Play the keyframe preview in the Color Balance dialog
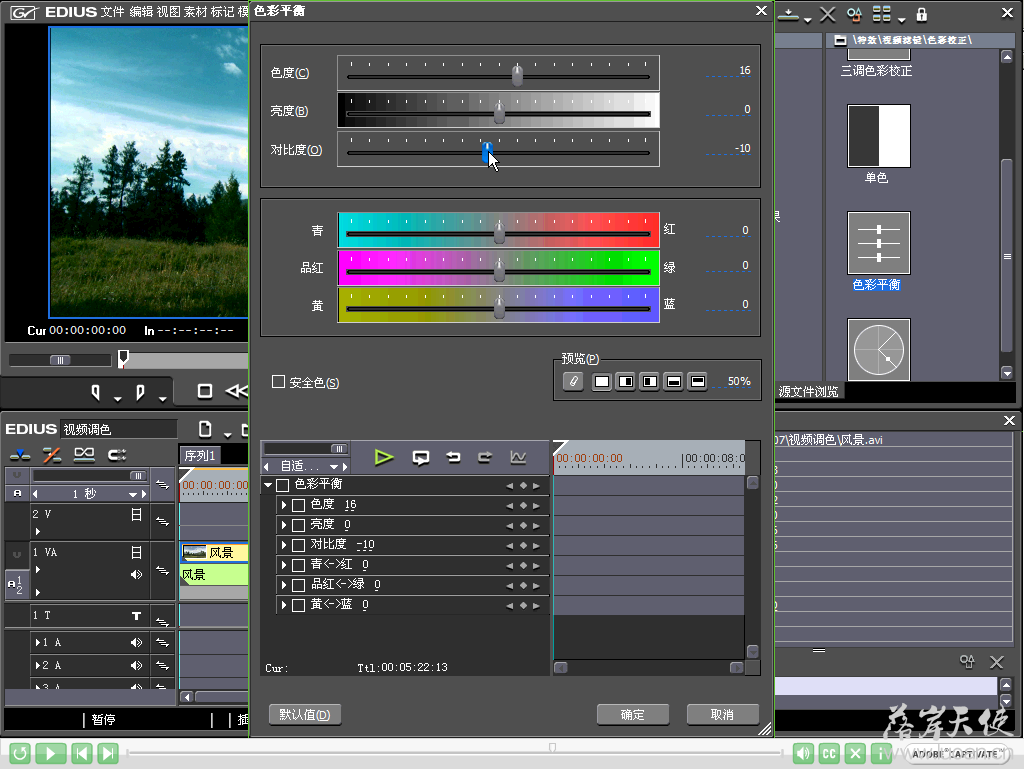The image size is (1024, 769). [384, 458]
